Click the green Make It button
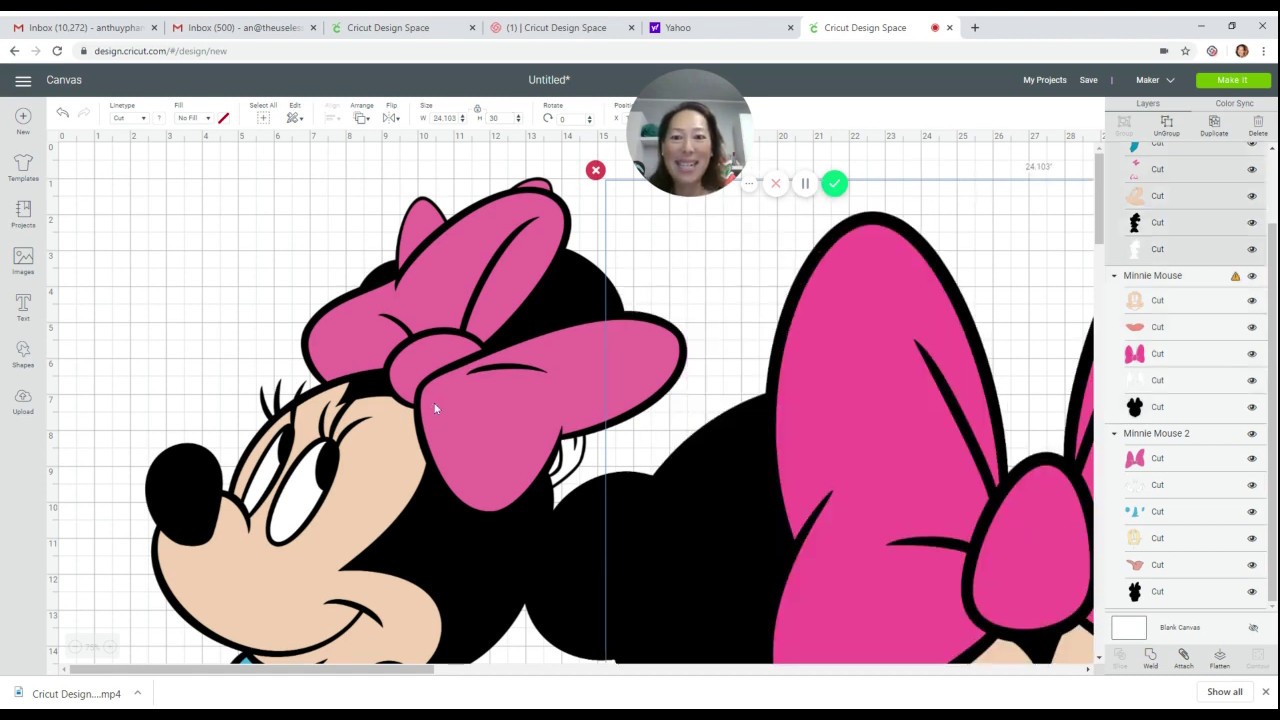The width and height of the screenshot is (1280, 720). tap(1233, 80)
